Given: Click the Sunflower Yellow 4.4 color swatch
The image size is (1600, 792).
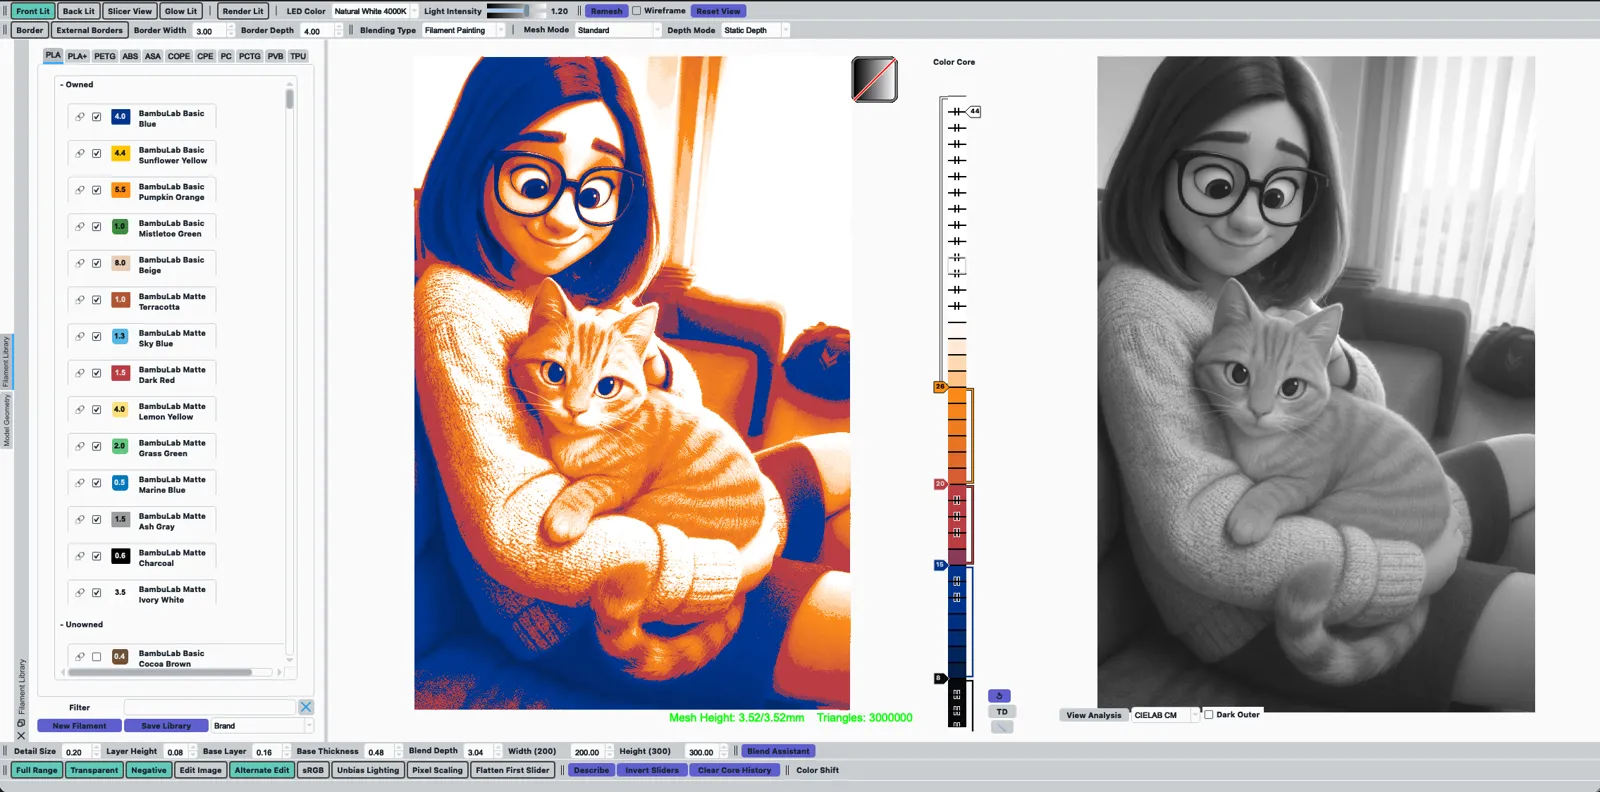Looking at the screenshot, I should point(120,153).
